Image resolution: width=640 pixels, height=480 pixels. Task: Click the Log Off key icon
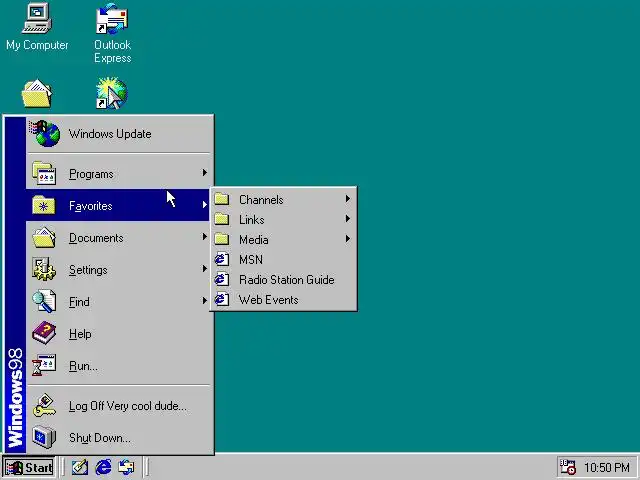click(44, 405)
